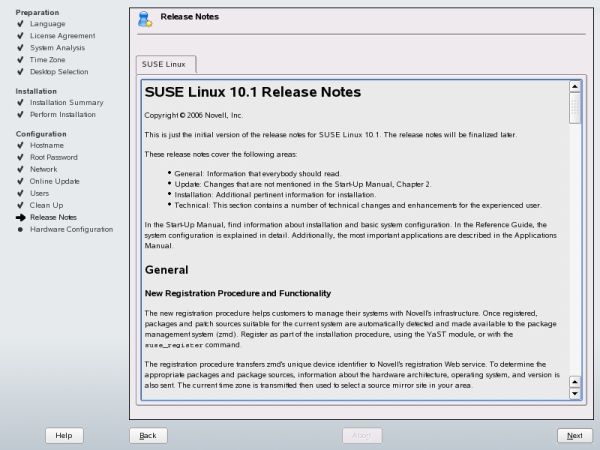Image resolution: width=600 pixels, height=450 pixels.
Task: Click the Hardware Configuration step label
Action: tap(72, 229)
